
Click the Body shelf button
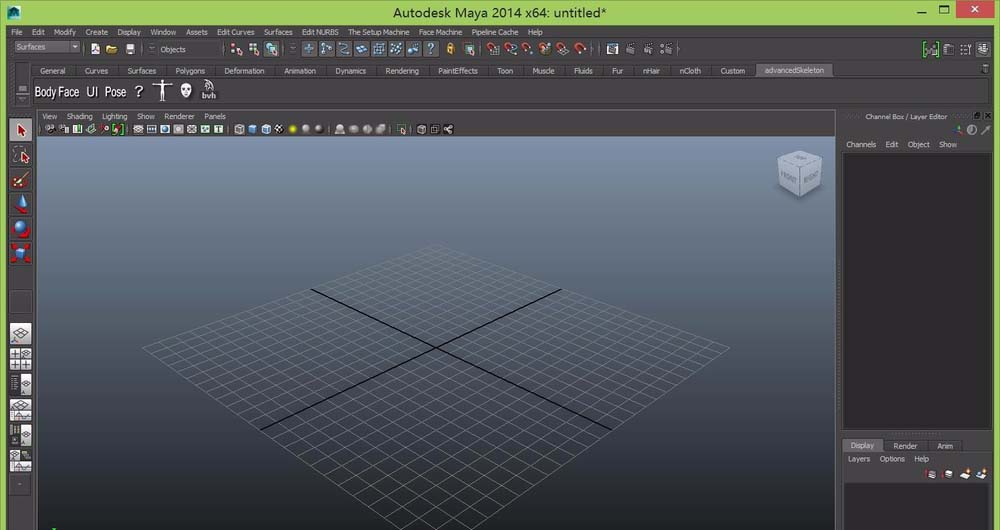pyautogui.click(x=45, y=92)
